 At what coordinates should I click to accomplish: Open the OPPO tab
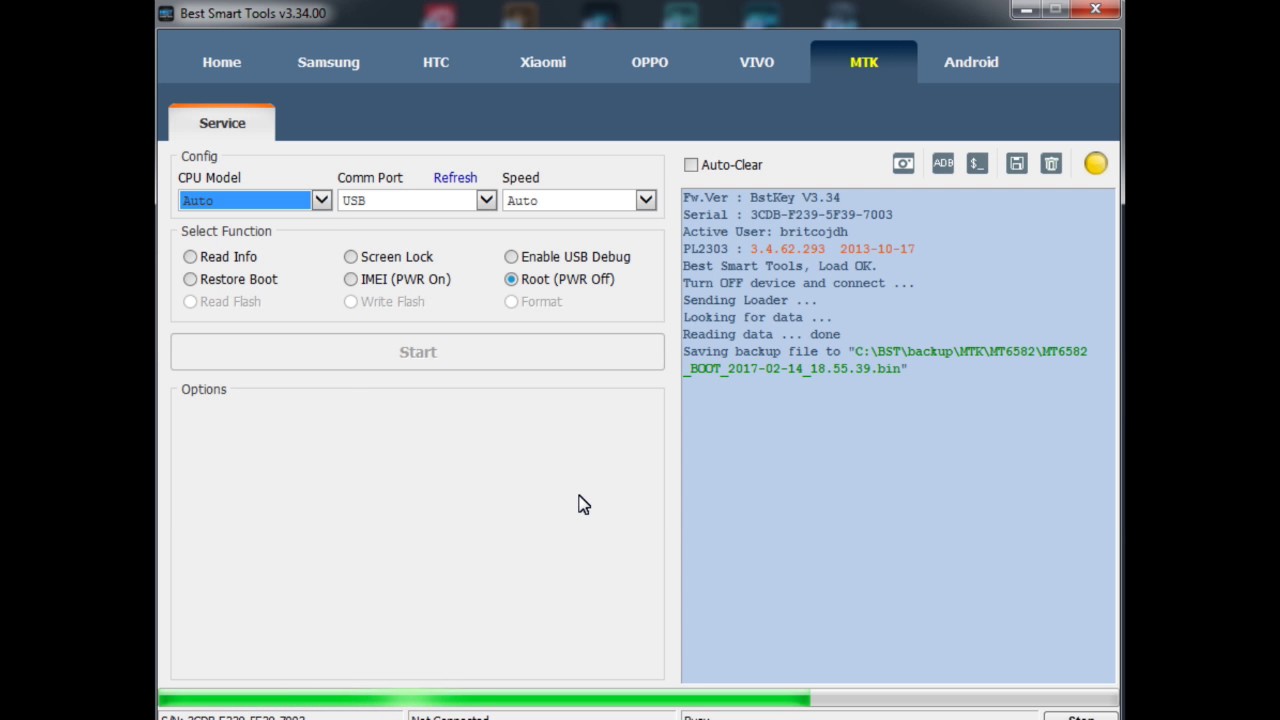point(650,62)
